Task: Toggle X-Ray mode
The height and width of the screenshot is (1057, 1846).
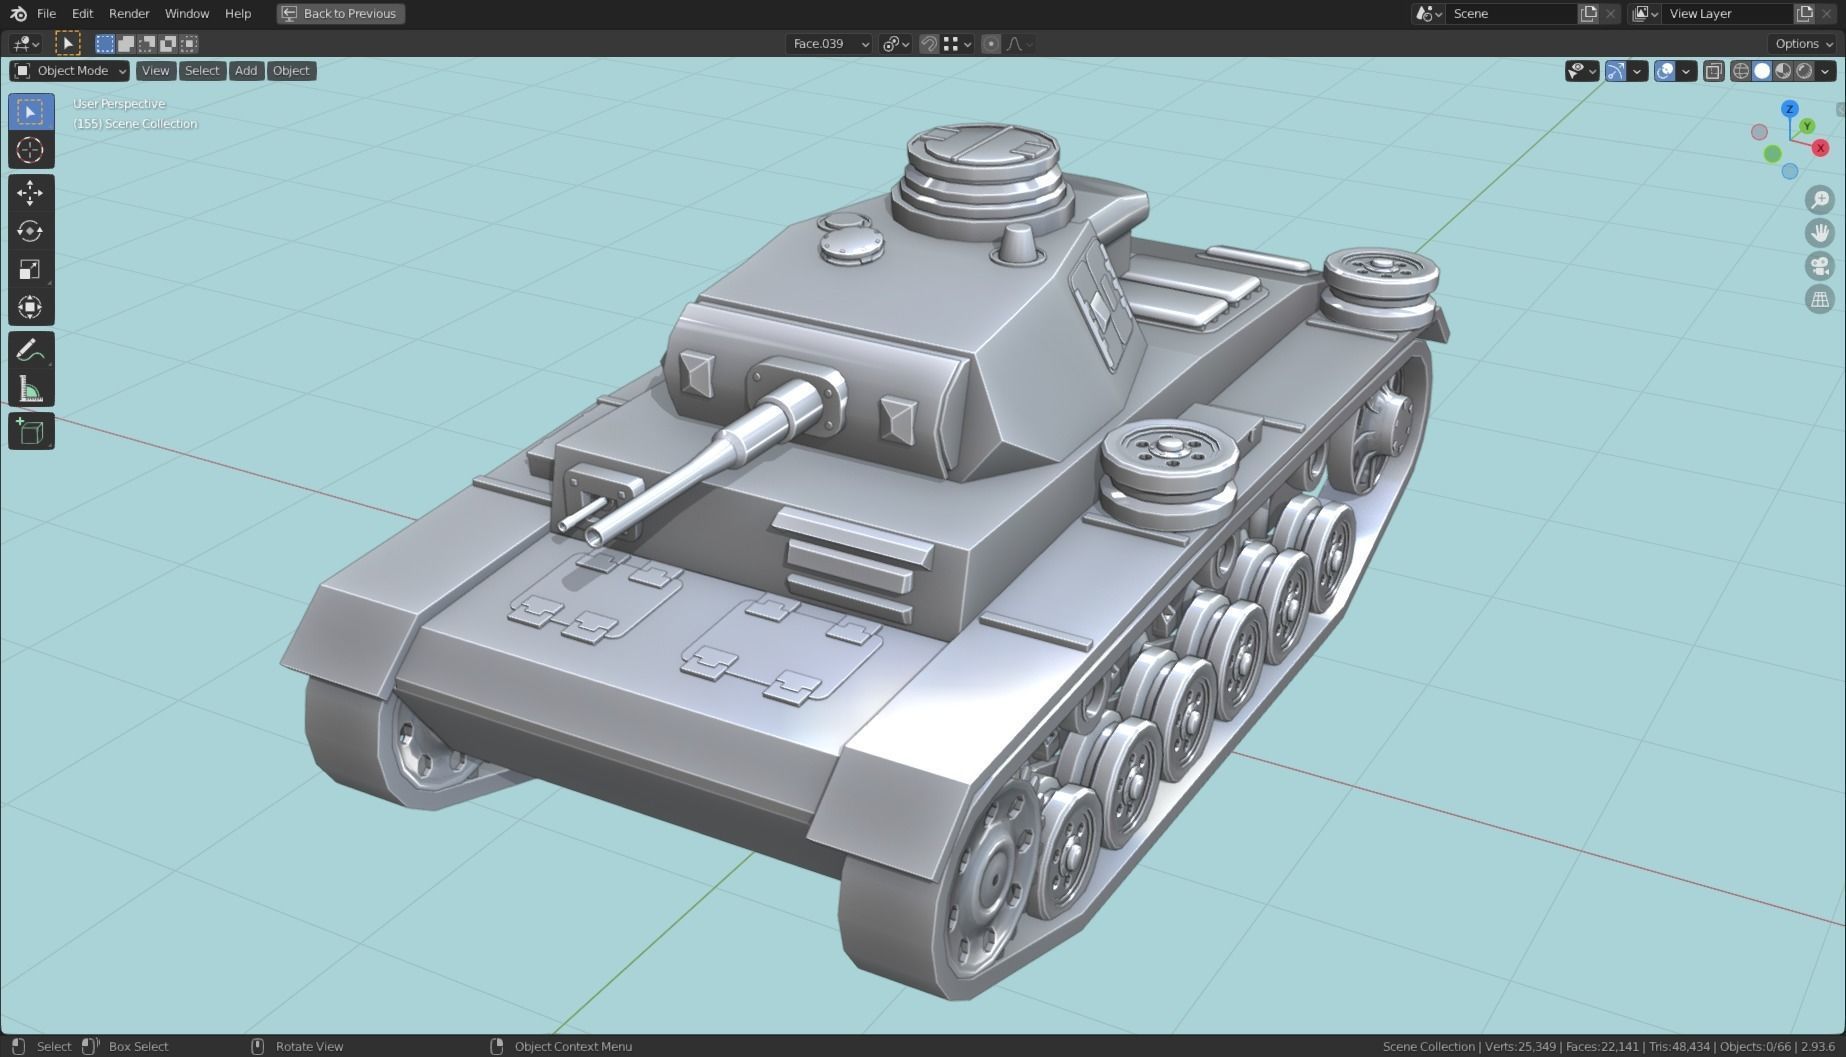Action: pyautogui.click(x=1713, y=70)
